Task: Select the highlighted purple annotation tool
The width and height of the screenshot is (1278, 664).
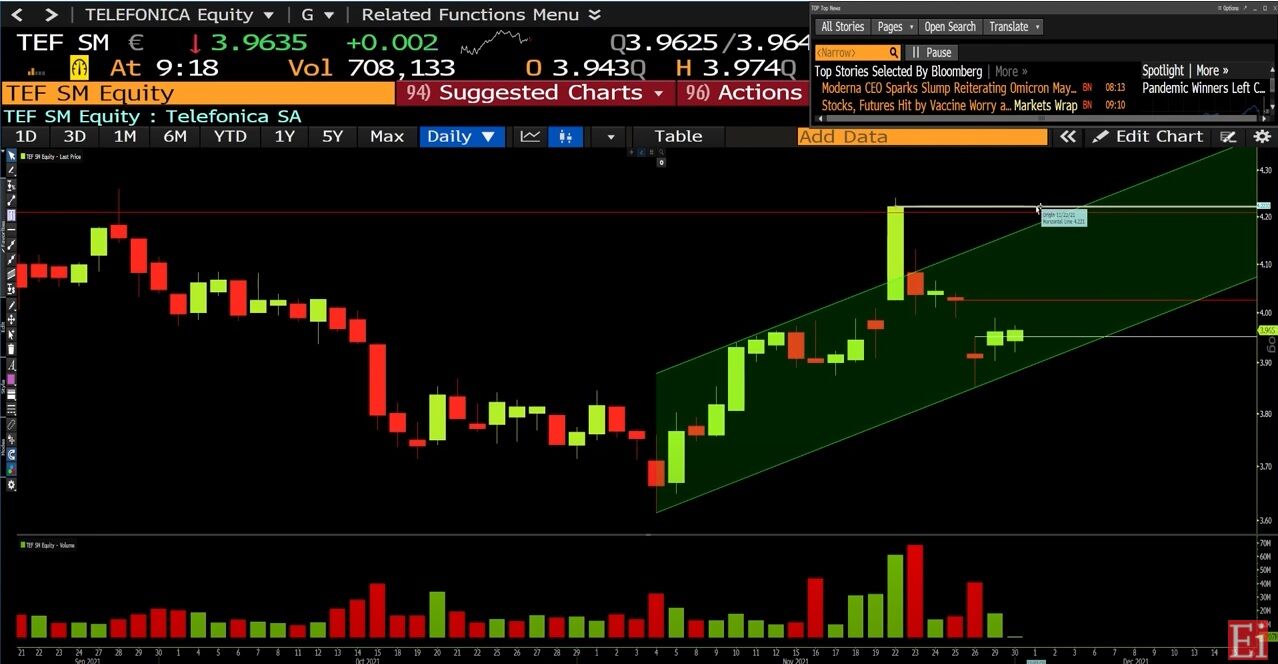Action: point(12,215)
